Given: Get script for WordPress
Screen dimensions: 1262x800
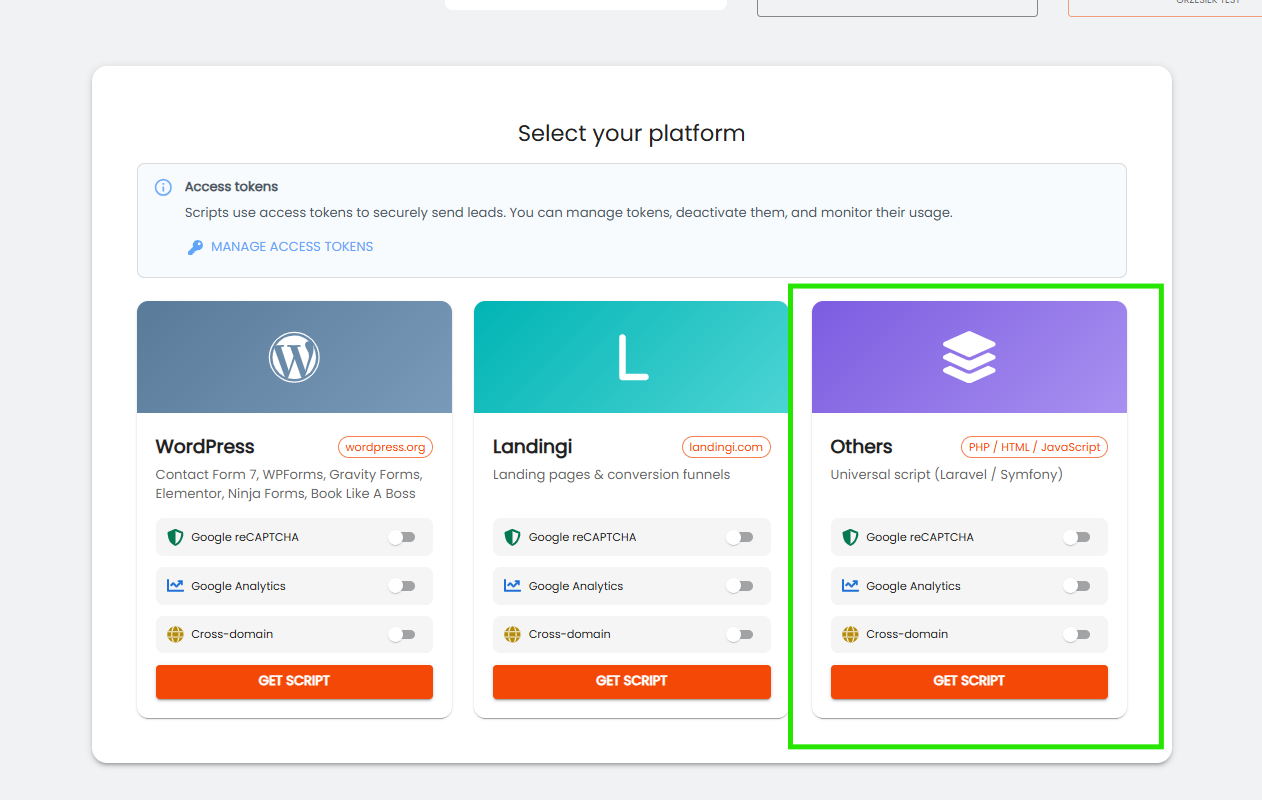Looking at the screenshot, I should pyautogui.click(x=294, y=681).
